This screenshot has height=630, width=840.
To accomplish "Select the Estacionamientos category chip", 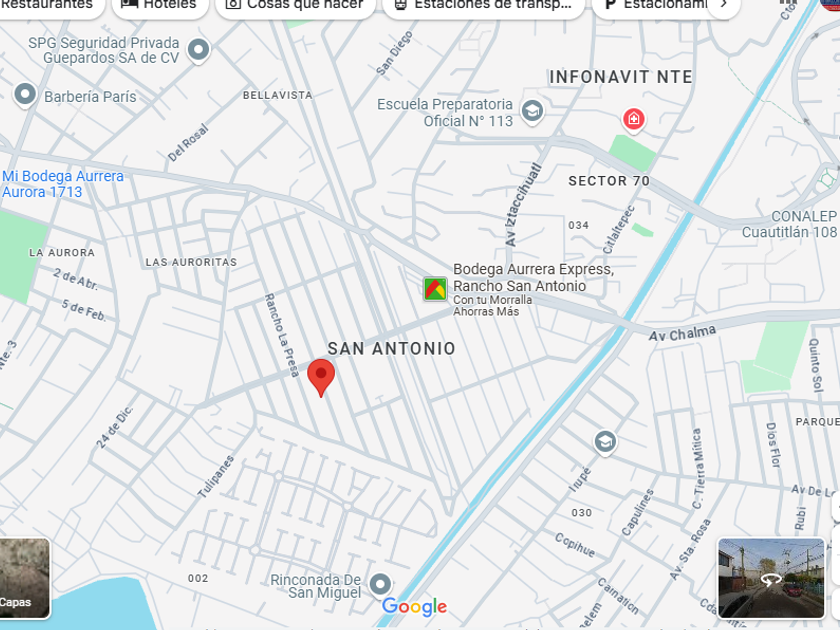I will point(655,5).
